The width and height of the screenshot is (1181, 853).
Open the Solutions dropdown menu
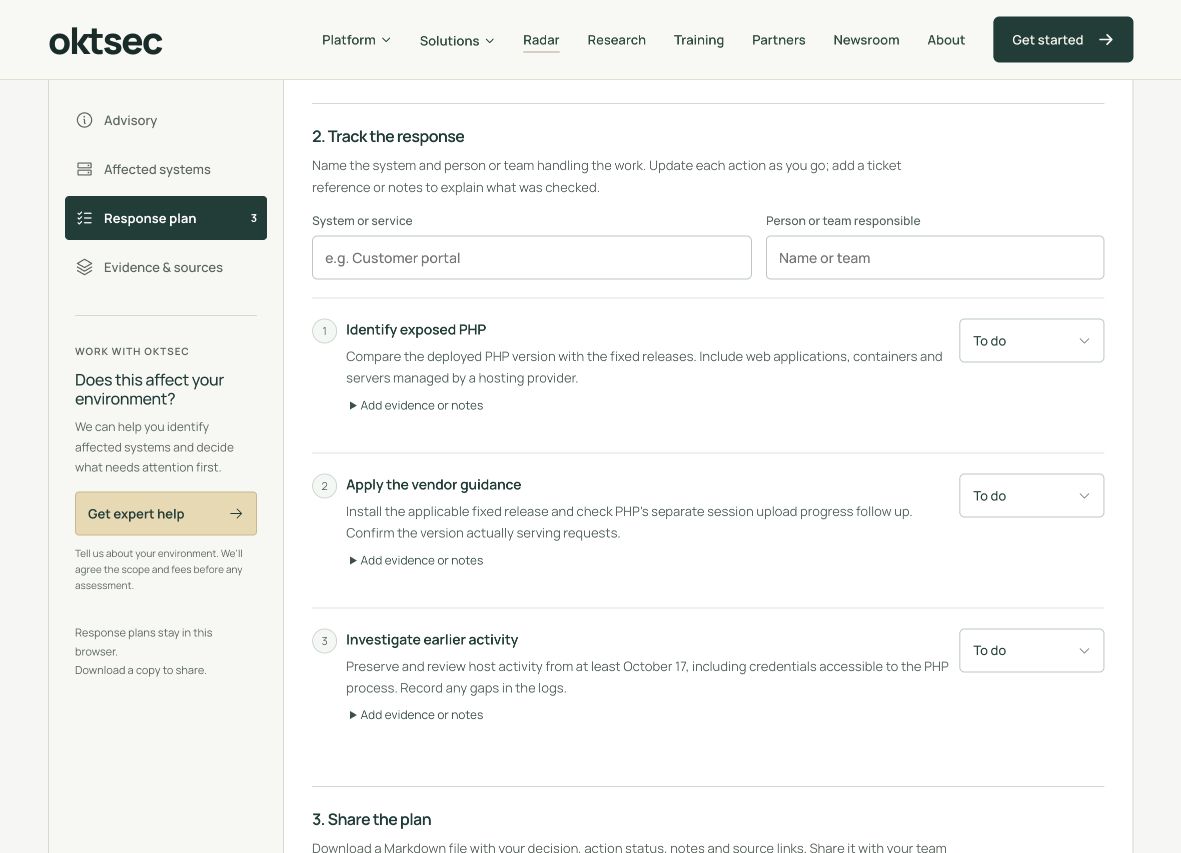click(457, 41)
